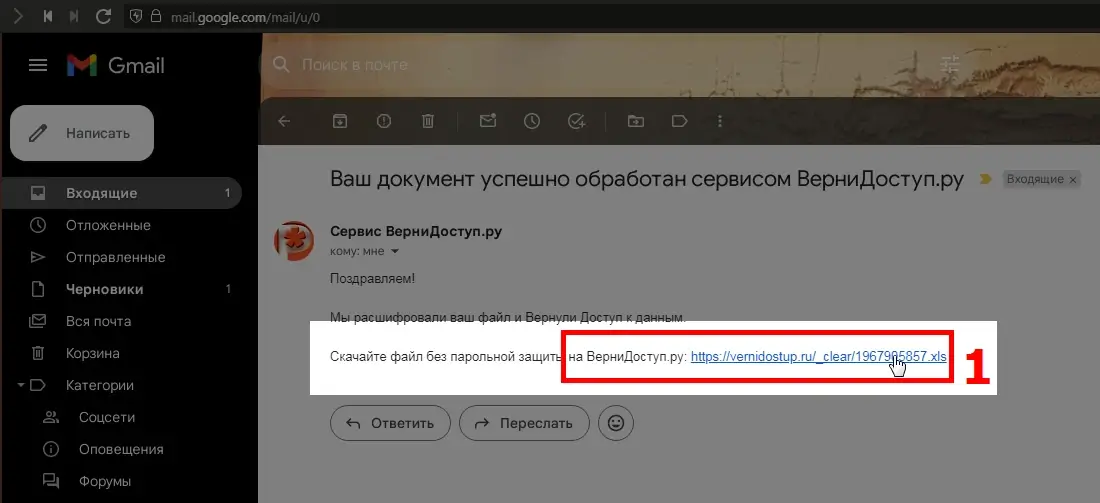Screen dimensions: 1100x503
Task: Open the vernidostup.ru download link
Action: [819, 356]
